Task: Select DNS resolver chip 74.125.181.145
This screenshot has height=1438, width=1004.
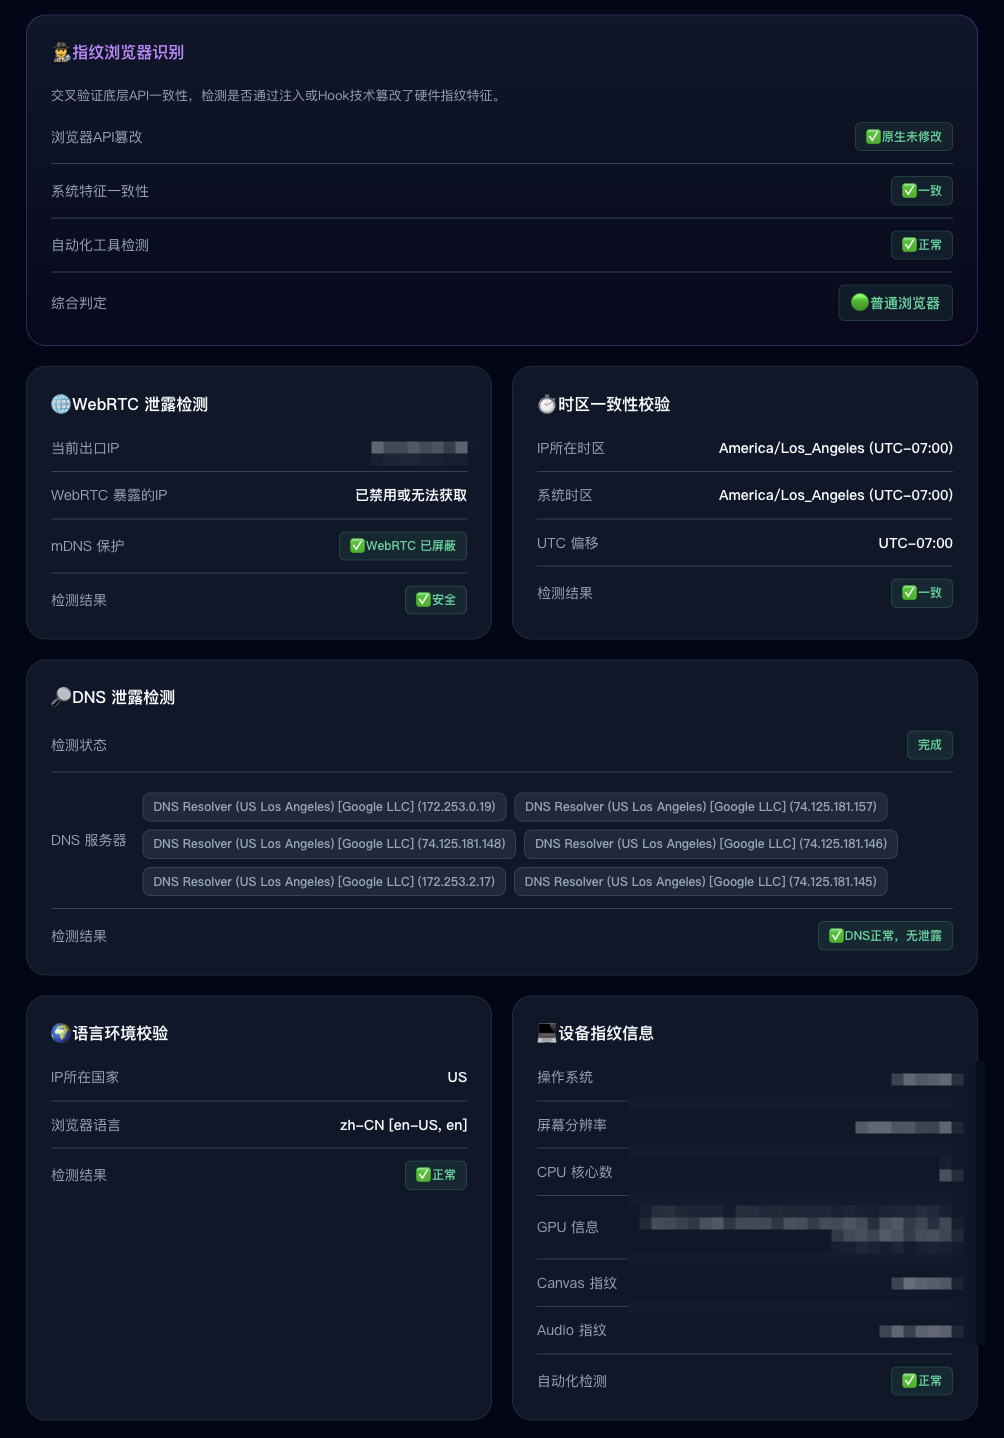Action: pyautogui.click(x=701, y=882)
